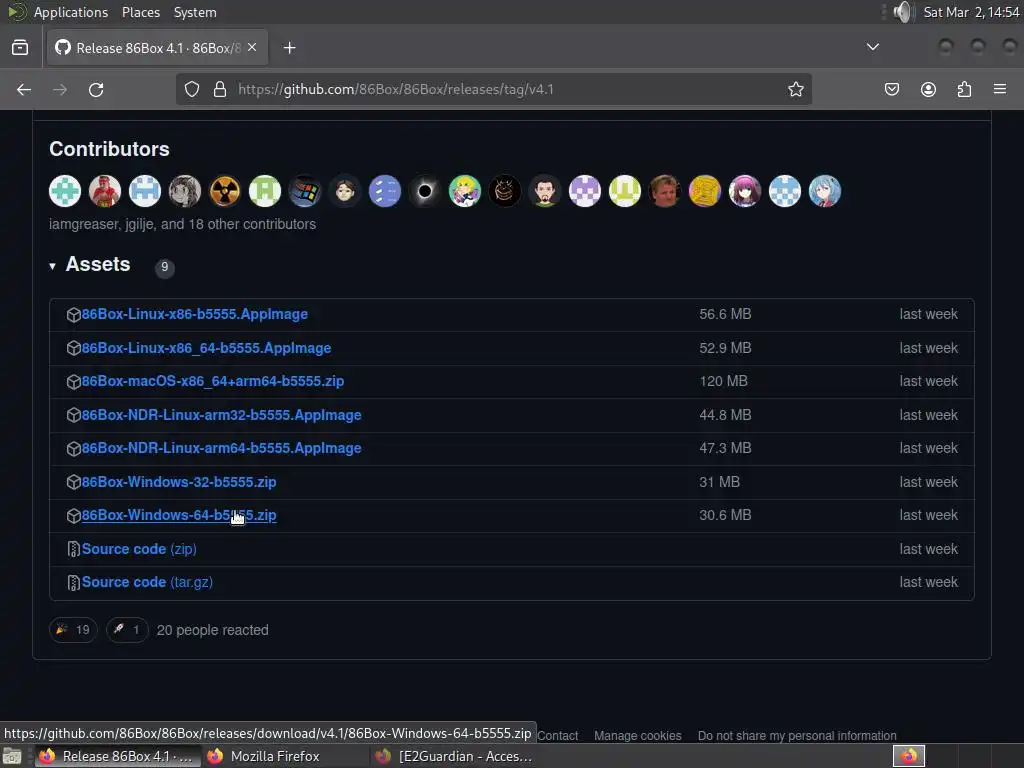Click the package icon beside 86Box-Windows-32-b5555.zip

(73, 483)
